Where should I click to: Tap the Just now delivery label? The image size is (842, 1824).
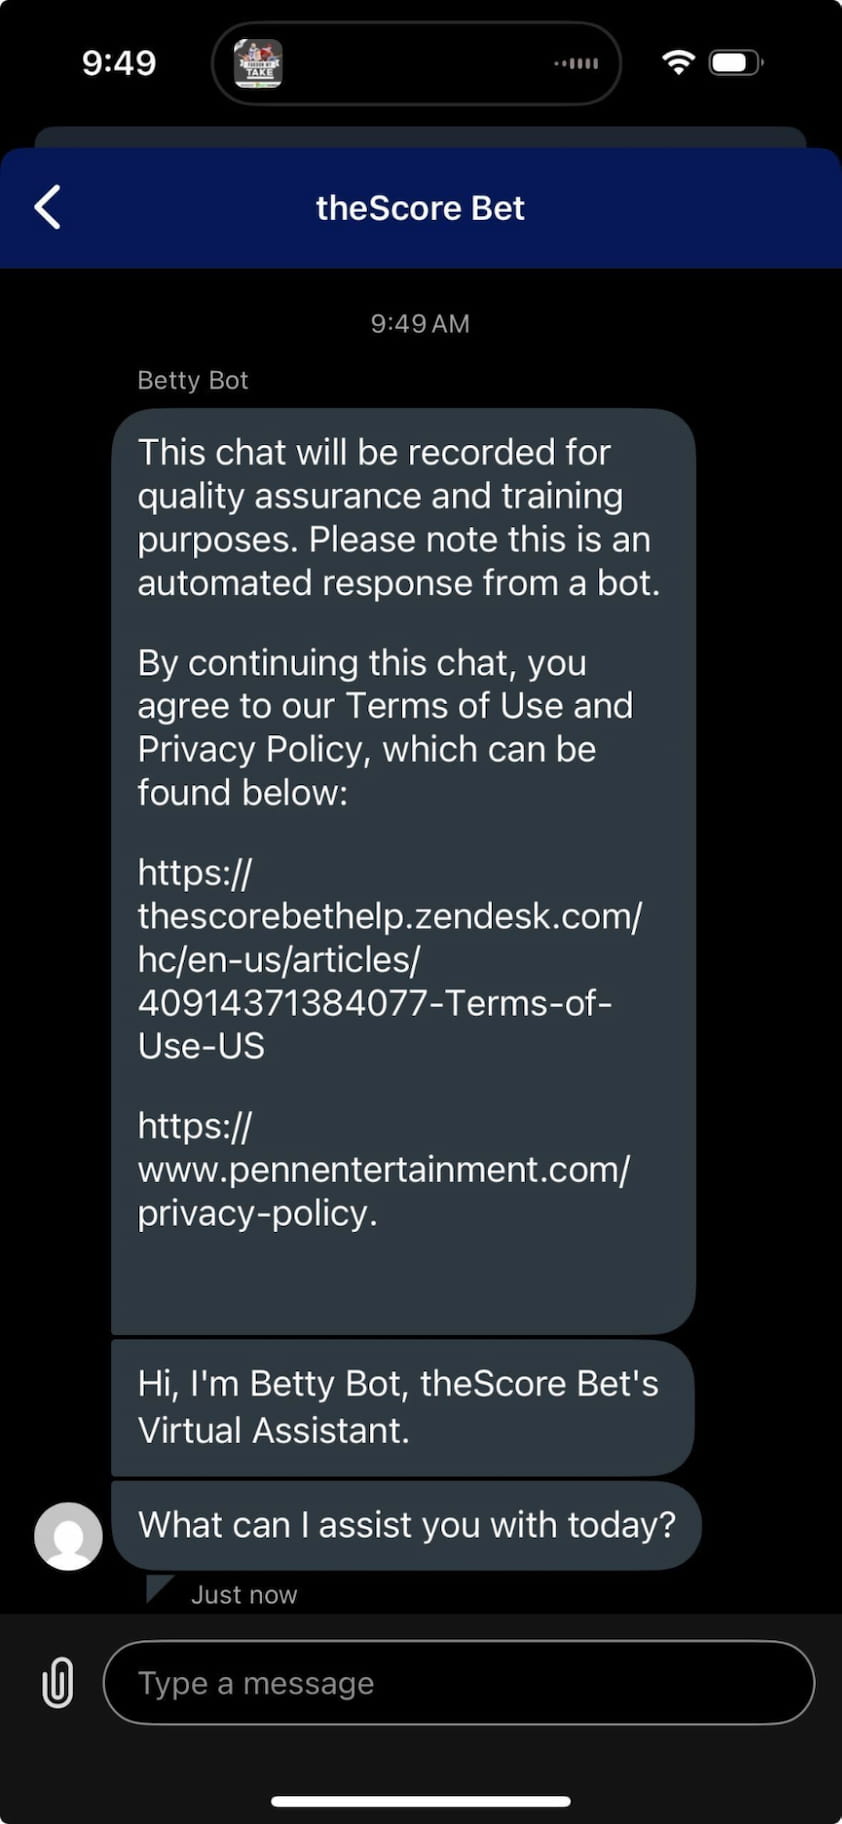[244, 1594]
